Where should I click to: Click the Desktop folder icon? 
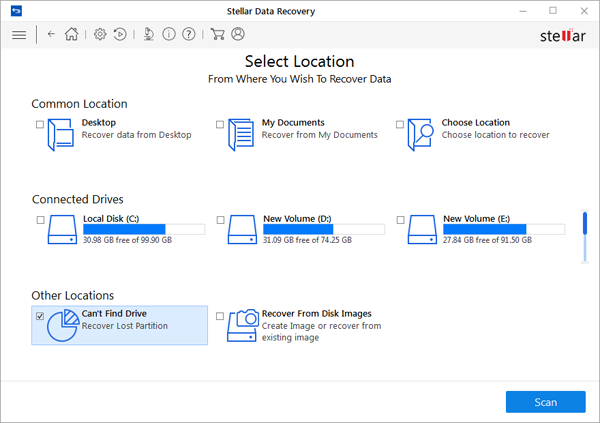pyautogui.click(x=60, y=134)
